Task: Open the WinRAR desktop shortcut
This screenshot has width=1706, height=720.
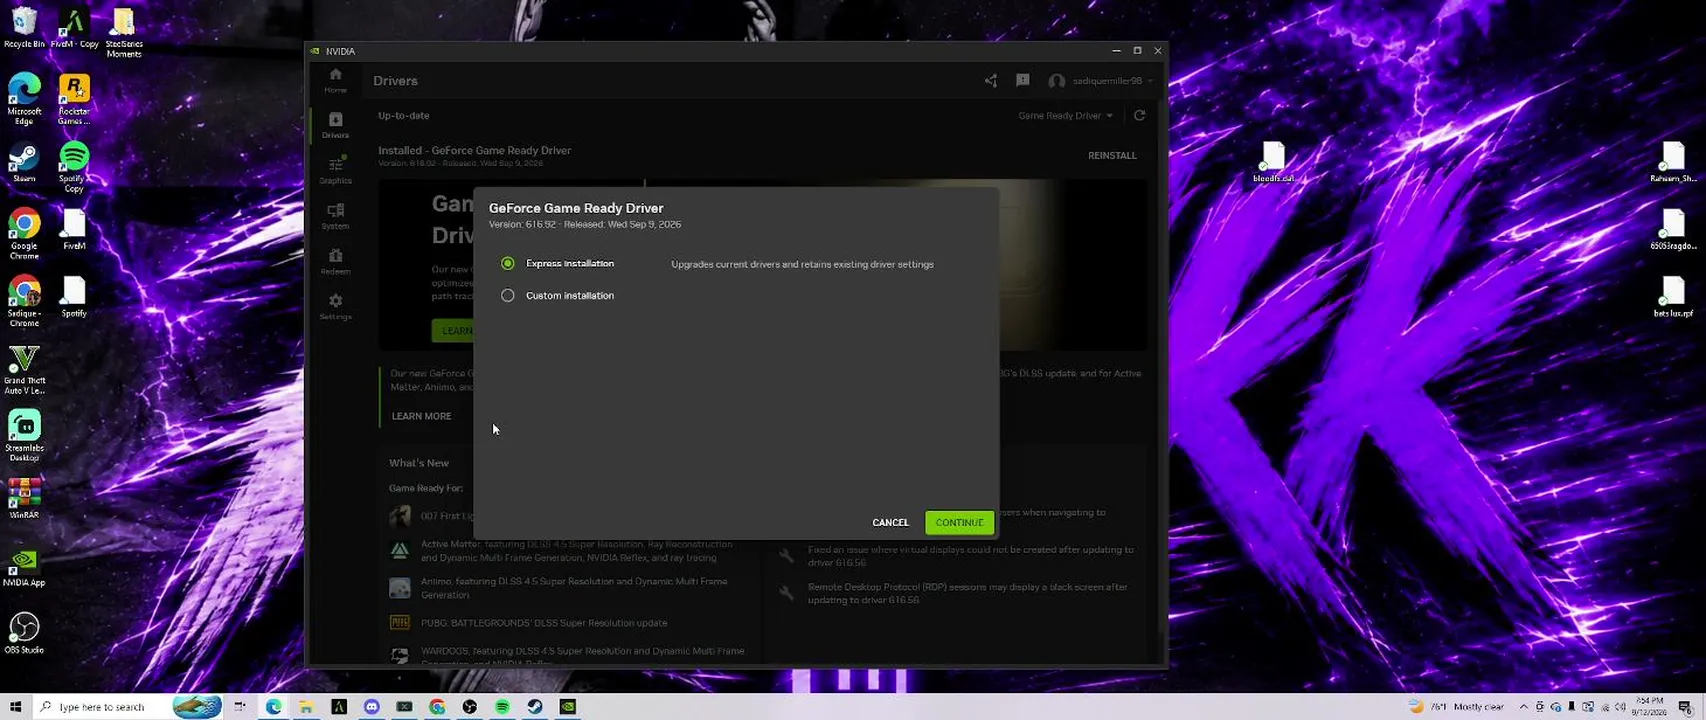Action: coord(24,498)
